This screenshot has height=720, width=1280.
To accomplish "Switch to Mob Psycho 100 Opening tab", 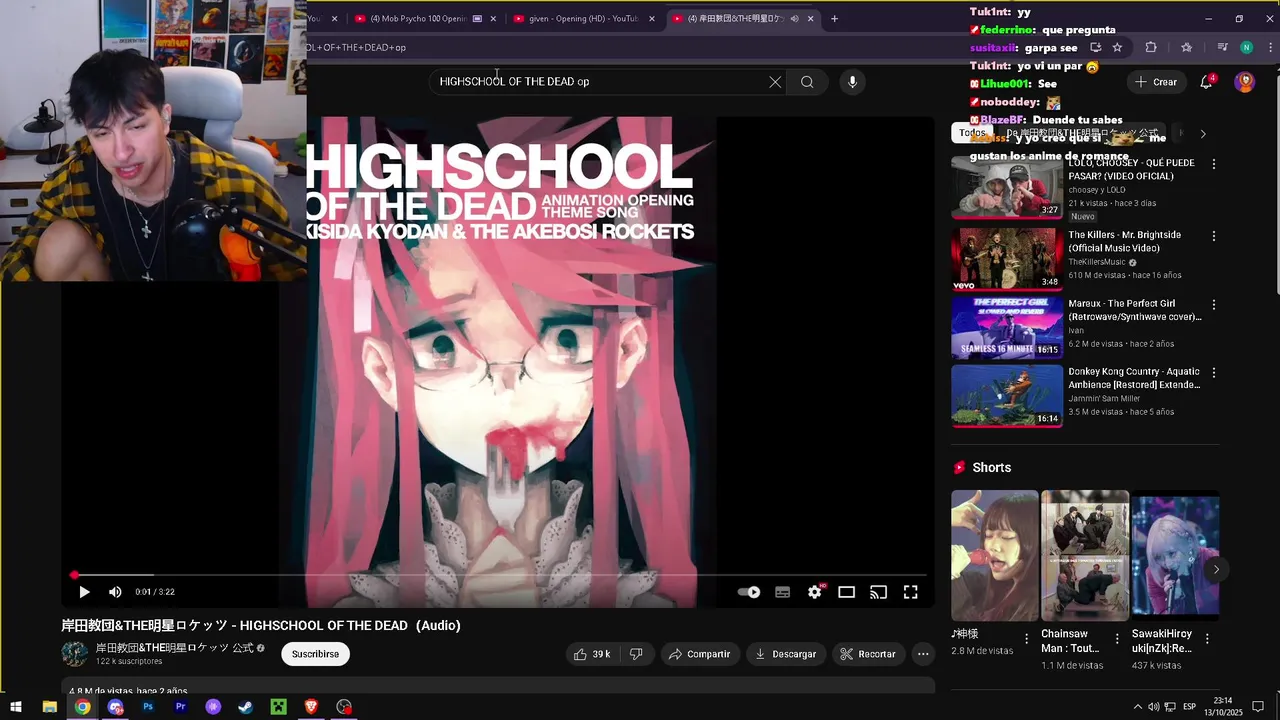I will point(417,18).
